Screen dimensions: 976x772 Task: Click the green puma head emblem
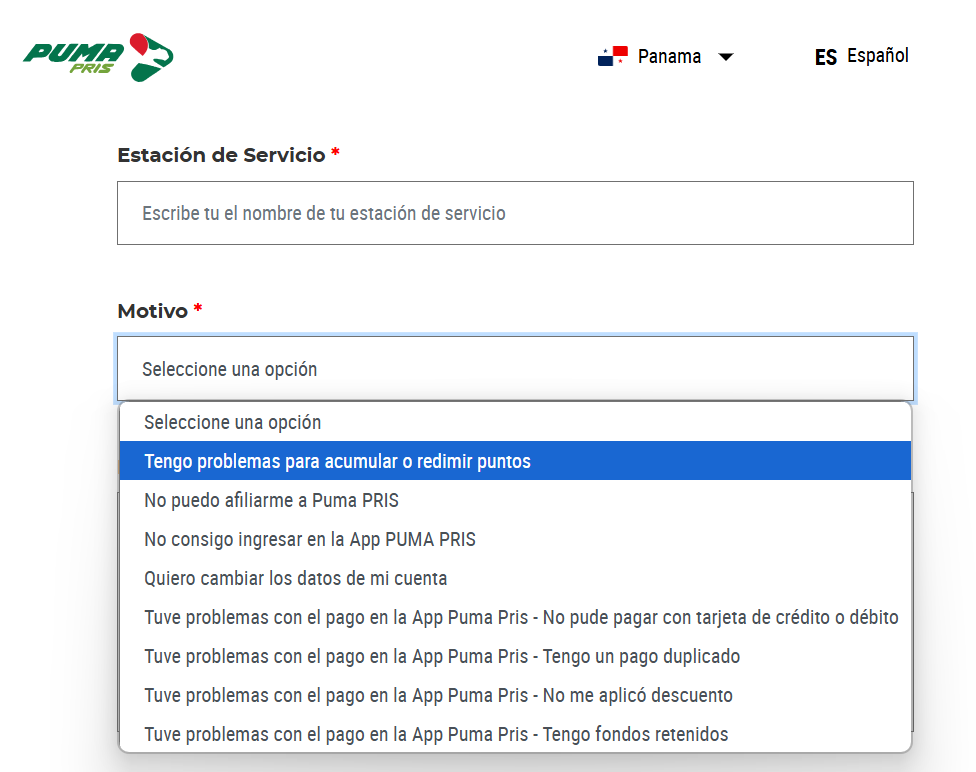coord(151,54)
